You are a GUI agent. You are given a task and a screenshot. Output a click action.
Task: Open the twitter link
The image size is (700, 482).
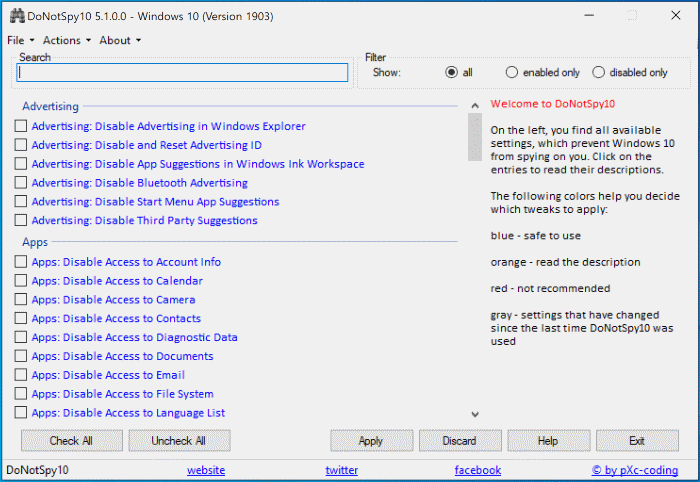click(342, 470)
